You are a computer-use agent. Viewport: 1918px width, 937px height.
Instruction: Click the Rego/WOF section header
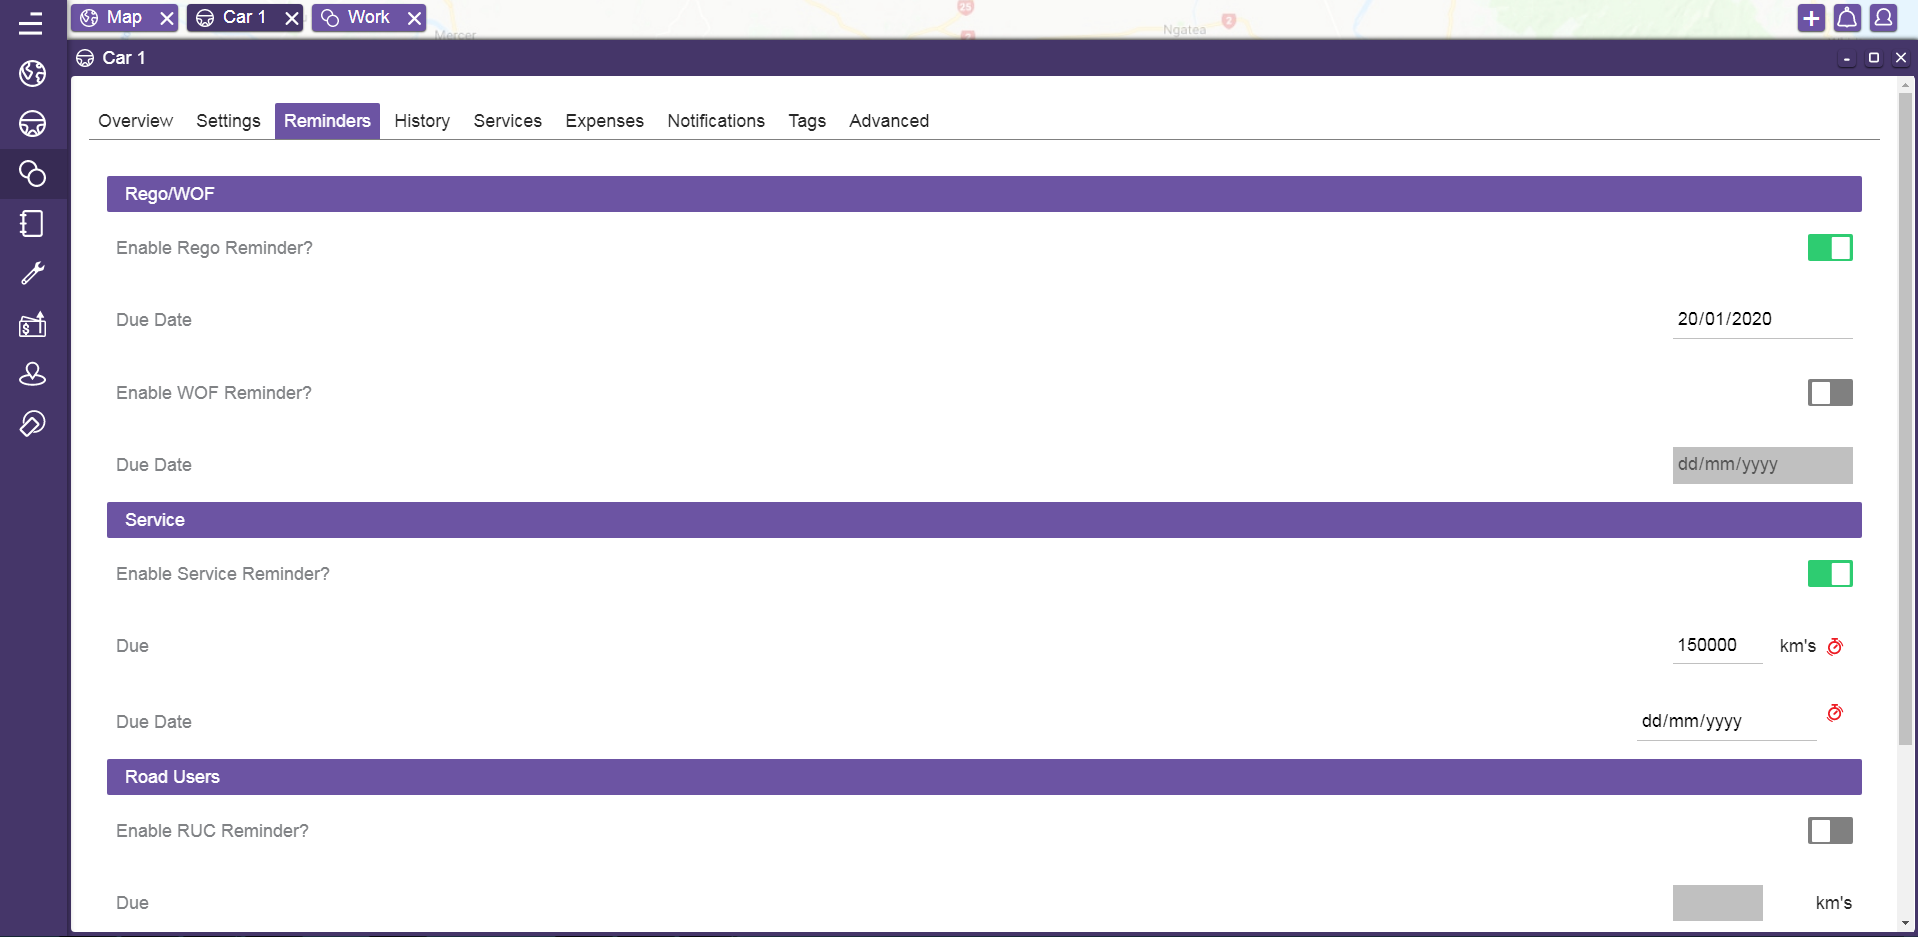pyautogui.click(x=984, y=194)
